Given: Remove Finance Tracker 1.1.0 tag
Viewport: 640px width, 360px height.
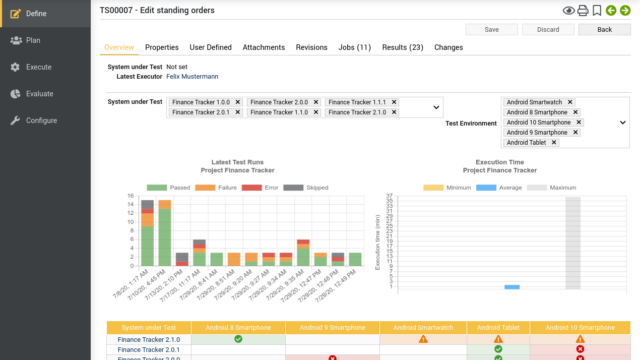Looking at the screenshot, I should point(316,112).
